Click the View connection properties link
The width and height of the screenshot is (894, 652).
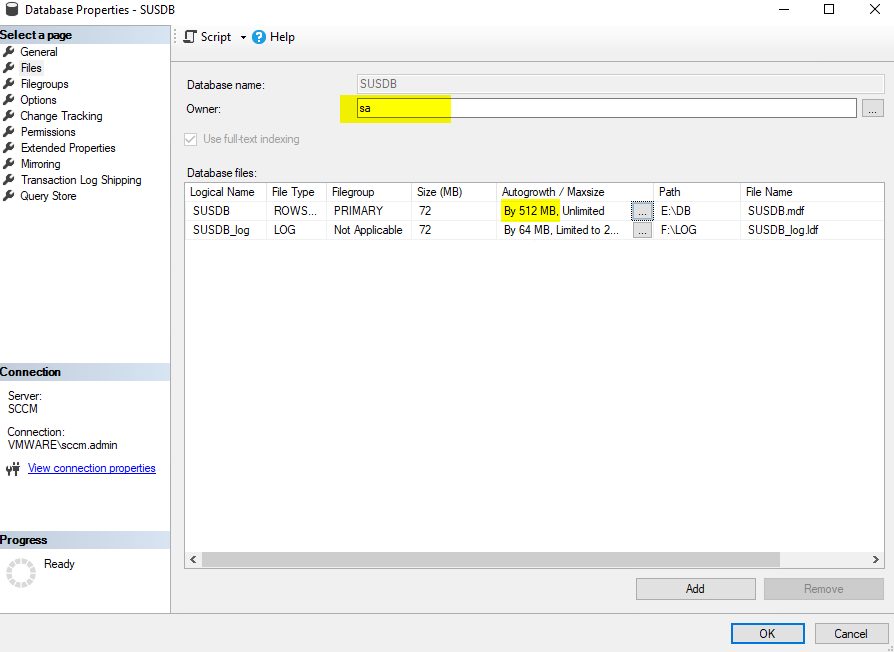[x=91, y=468]
